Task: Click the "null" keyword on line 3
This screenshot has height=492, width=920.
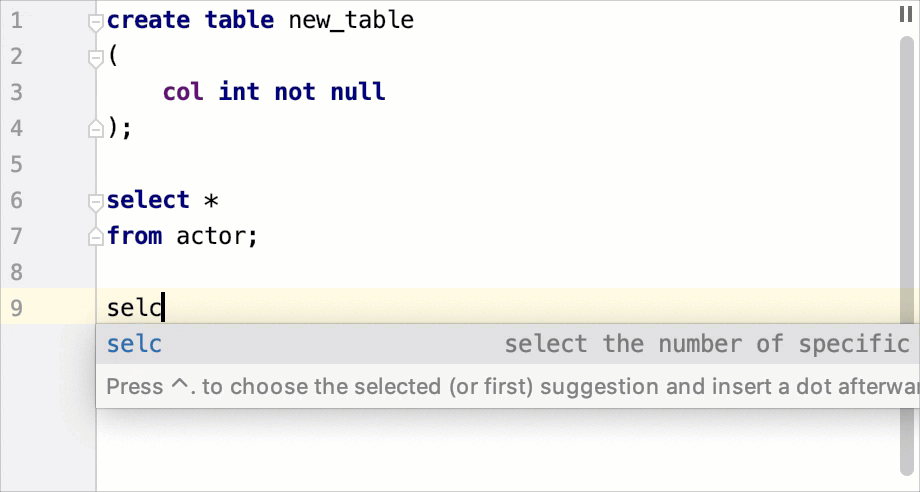Action: [357, 92]
